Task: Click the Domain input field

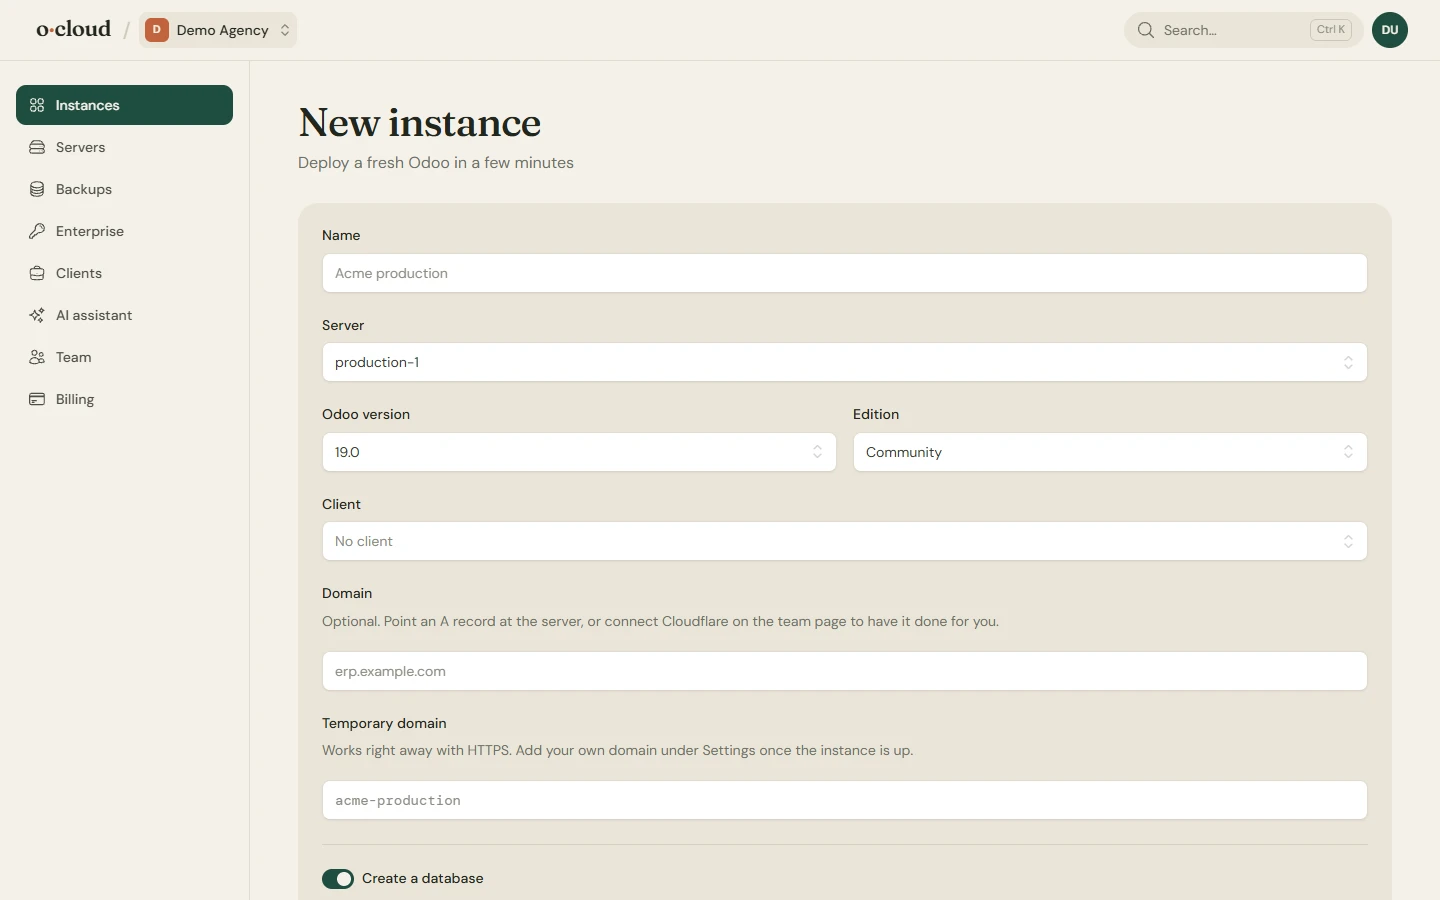Action: coord(844,671)
